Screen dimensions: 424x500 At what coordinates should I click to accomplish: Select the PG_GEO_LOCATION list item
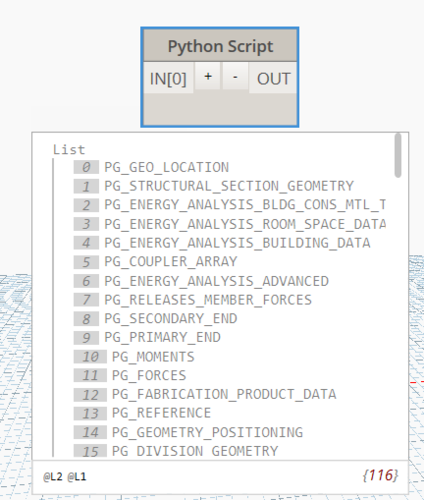[x=167, y=167]
